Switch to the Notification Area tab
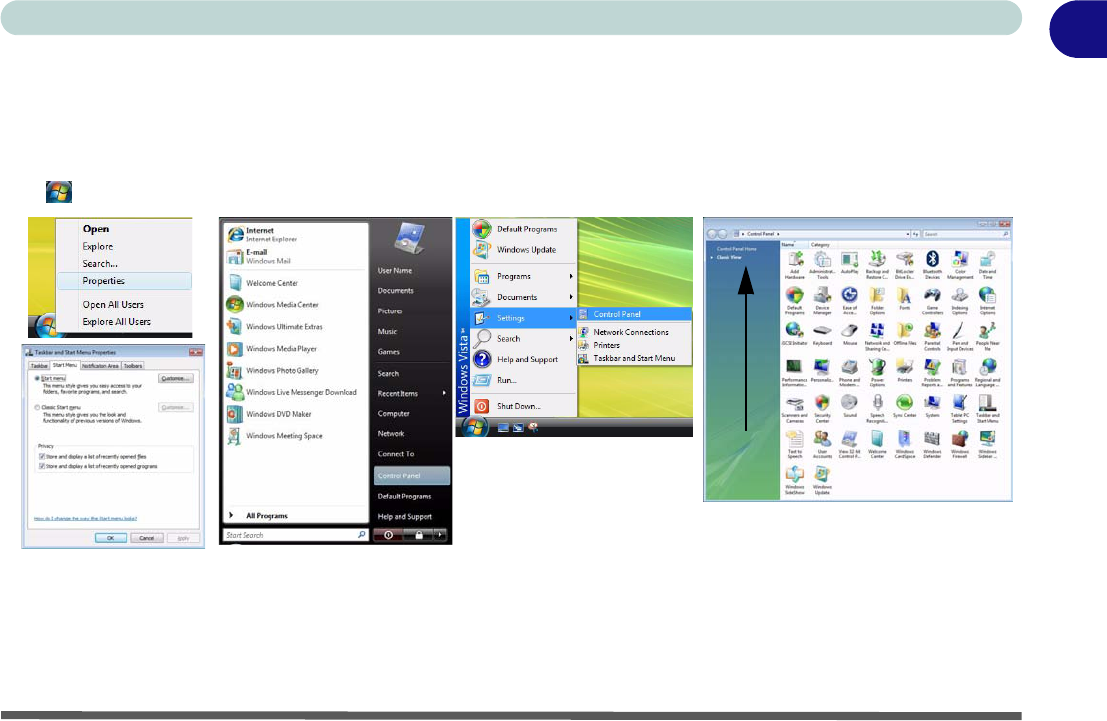1107x721 pixels. 100,366
